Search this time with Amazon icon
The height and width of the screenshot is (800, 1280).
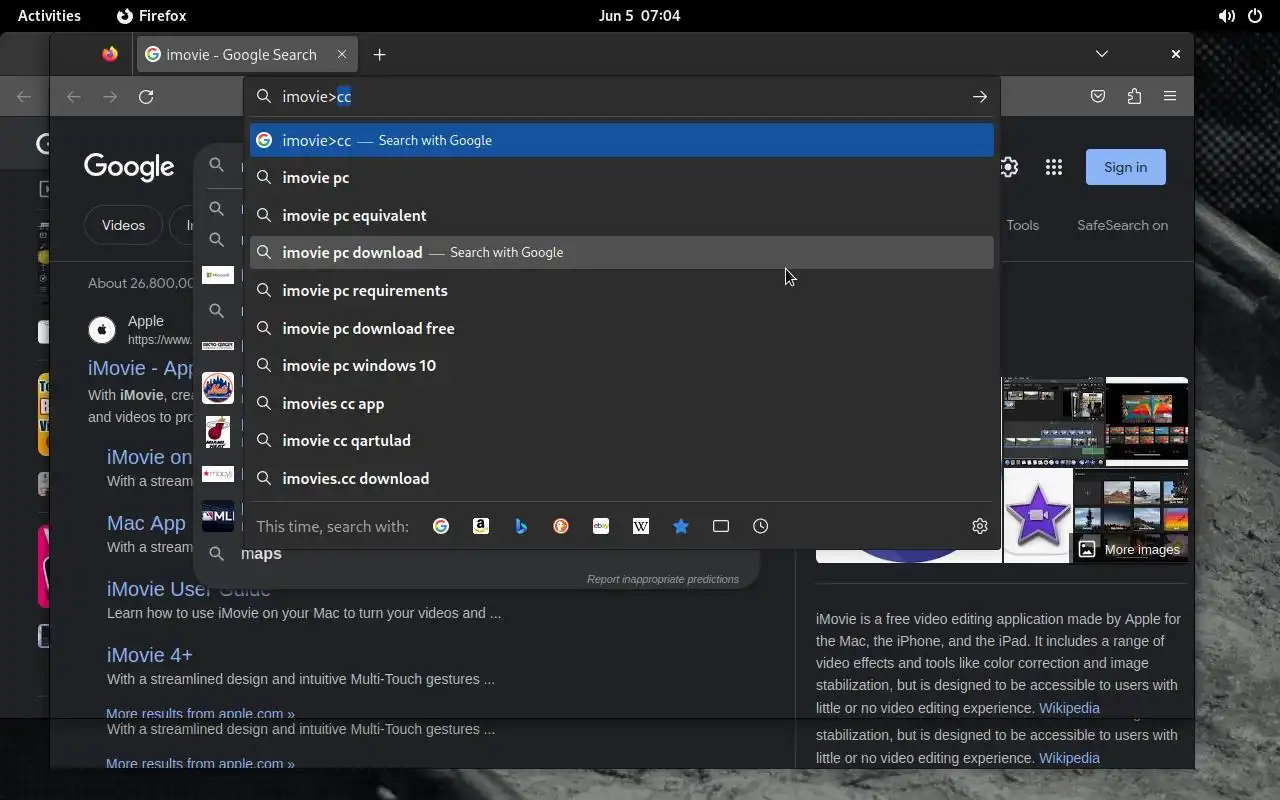tap(481, 526)
